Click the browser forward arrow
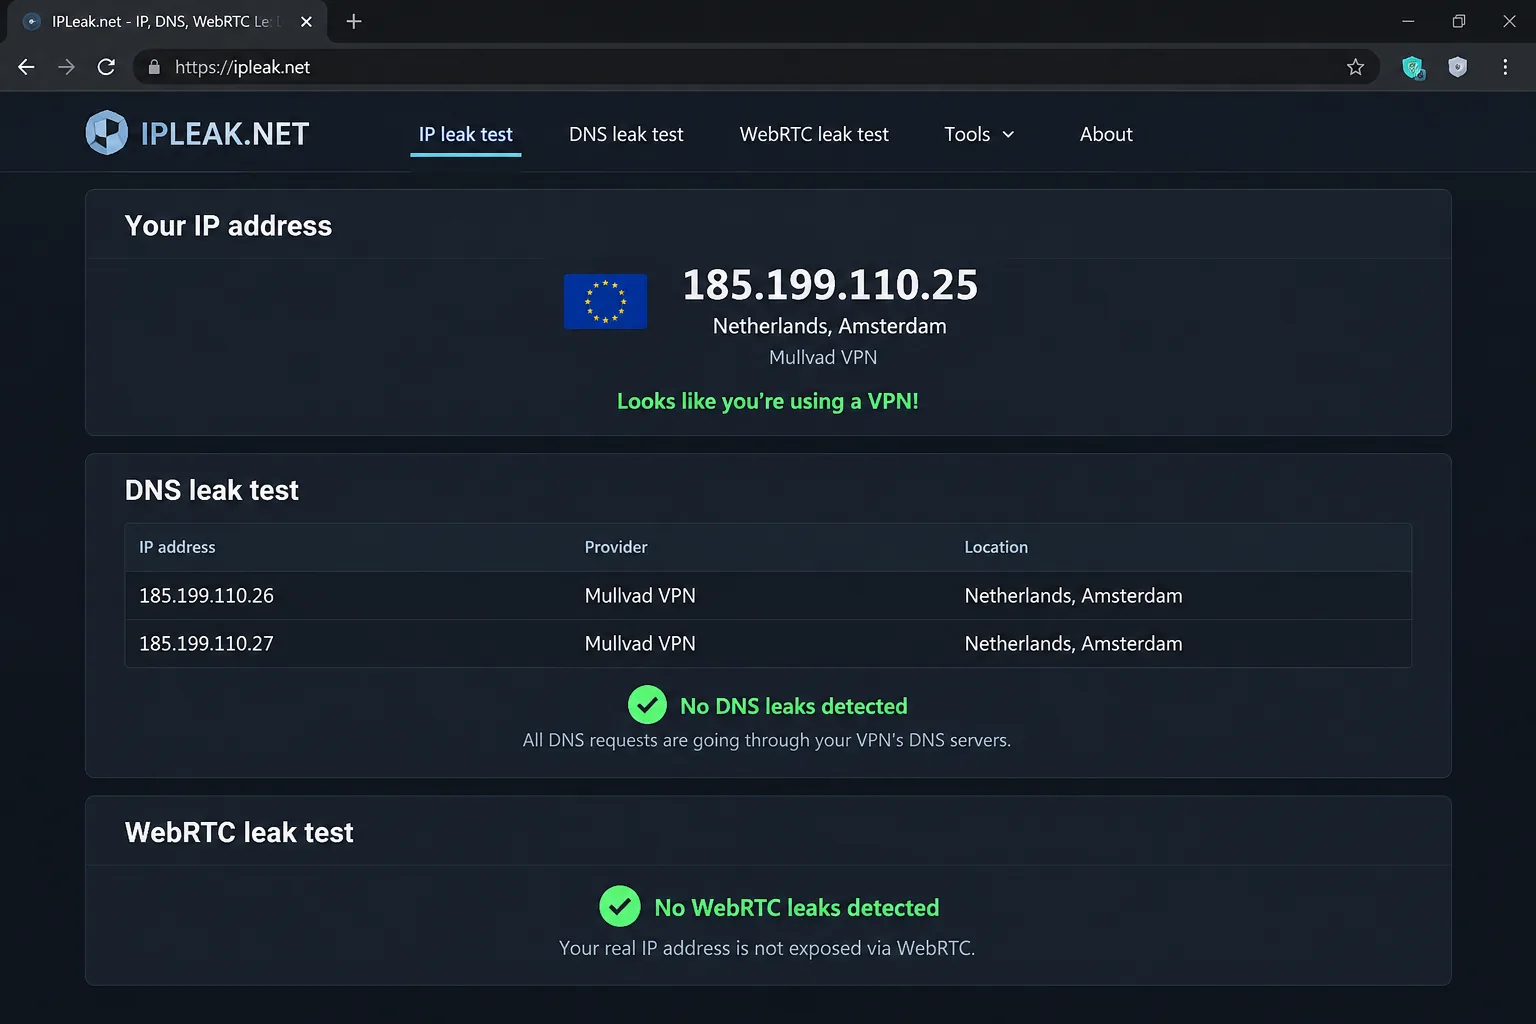 point(66,67)
